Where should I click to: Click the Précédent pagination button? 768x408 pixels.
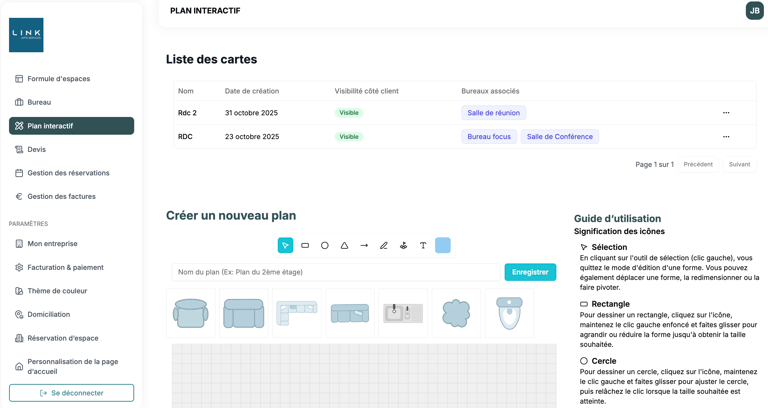698,165
